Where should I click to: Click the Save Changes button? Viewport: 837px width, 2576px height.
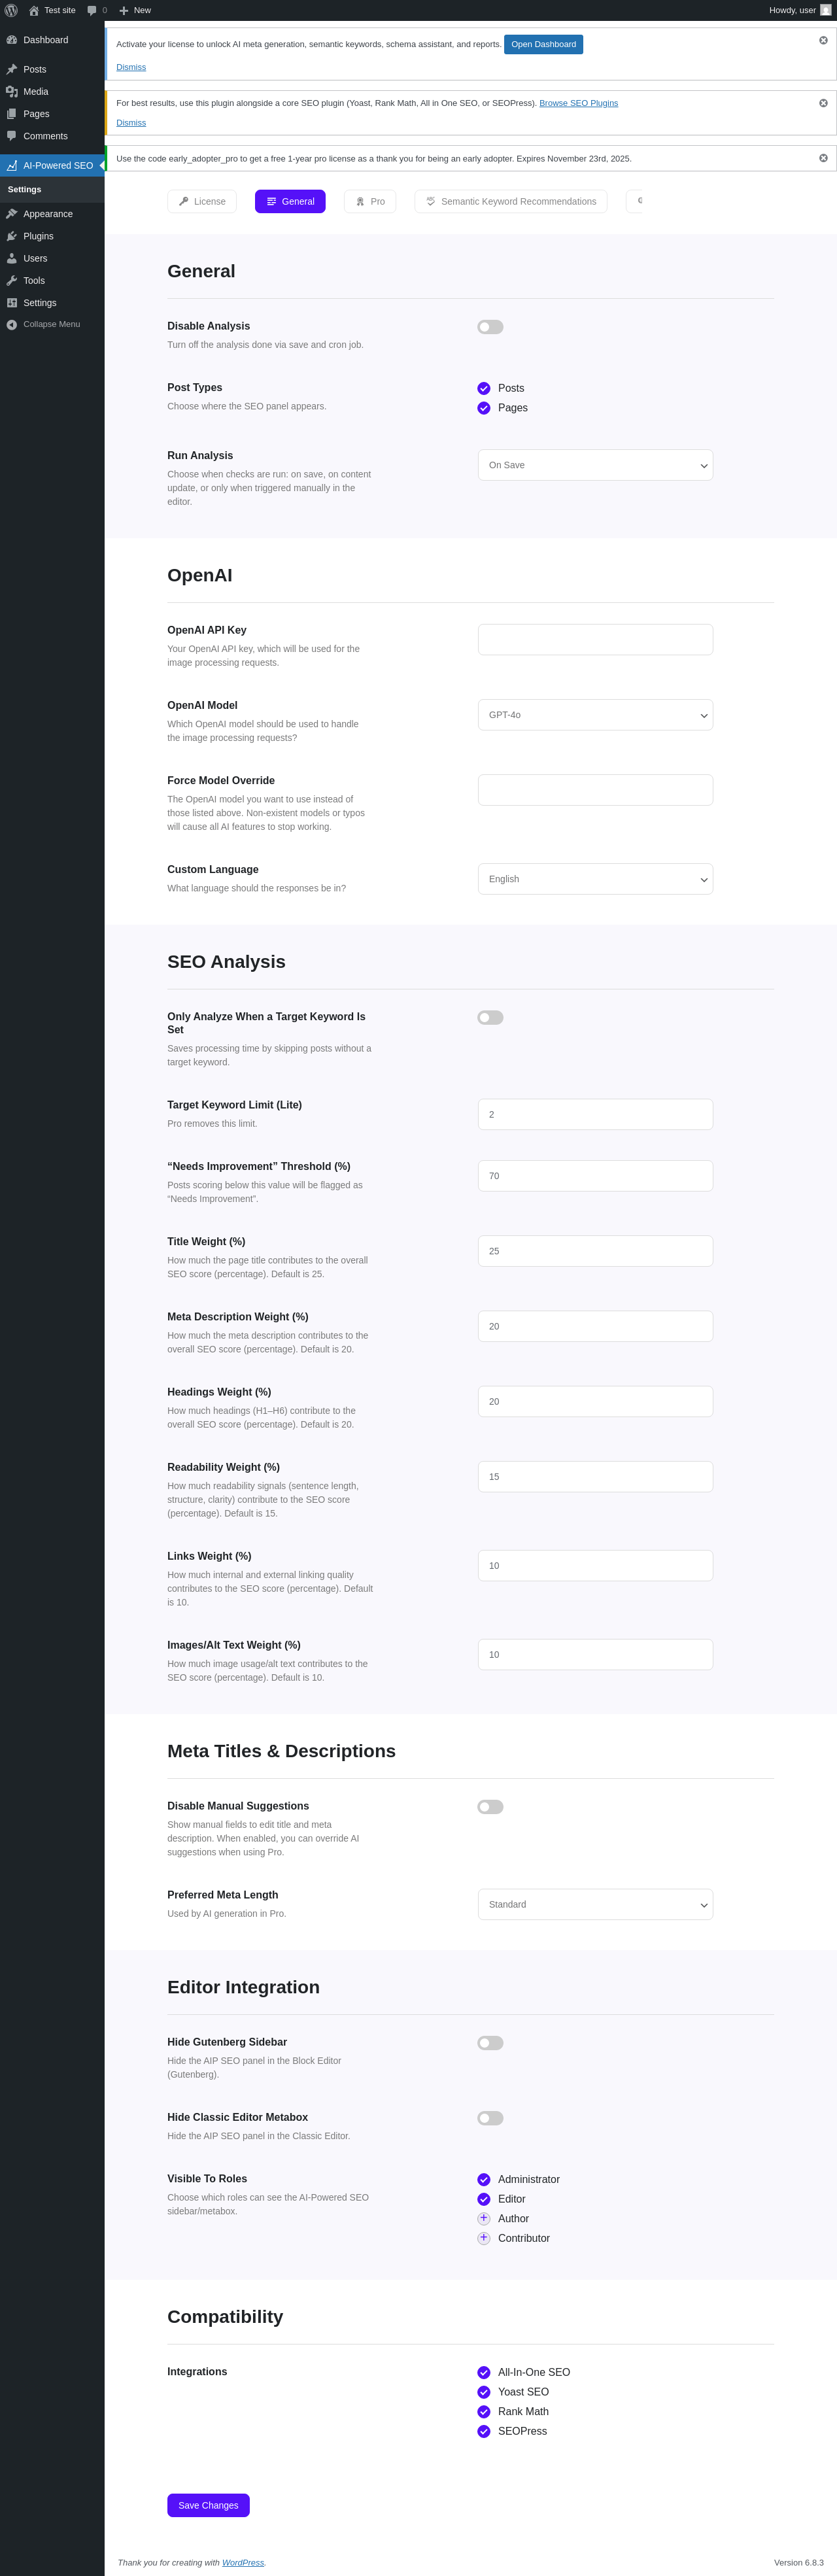coord(208,2505)
